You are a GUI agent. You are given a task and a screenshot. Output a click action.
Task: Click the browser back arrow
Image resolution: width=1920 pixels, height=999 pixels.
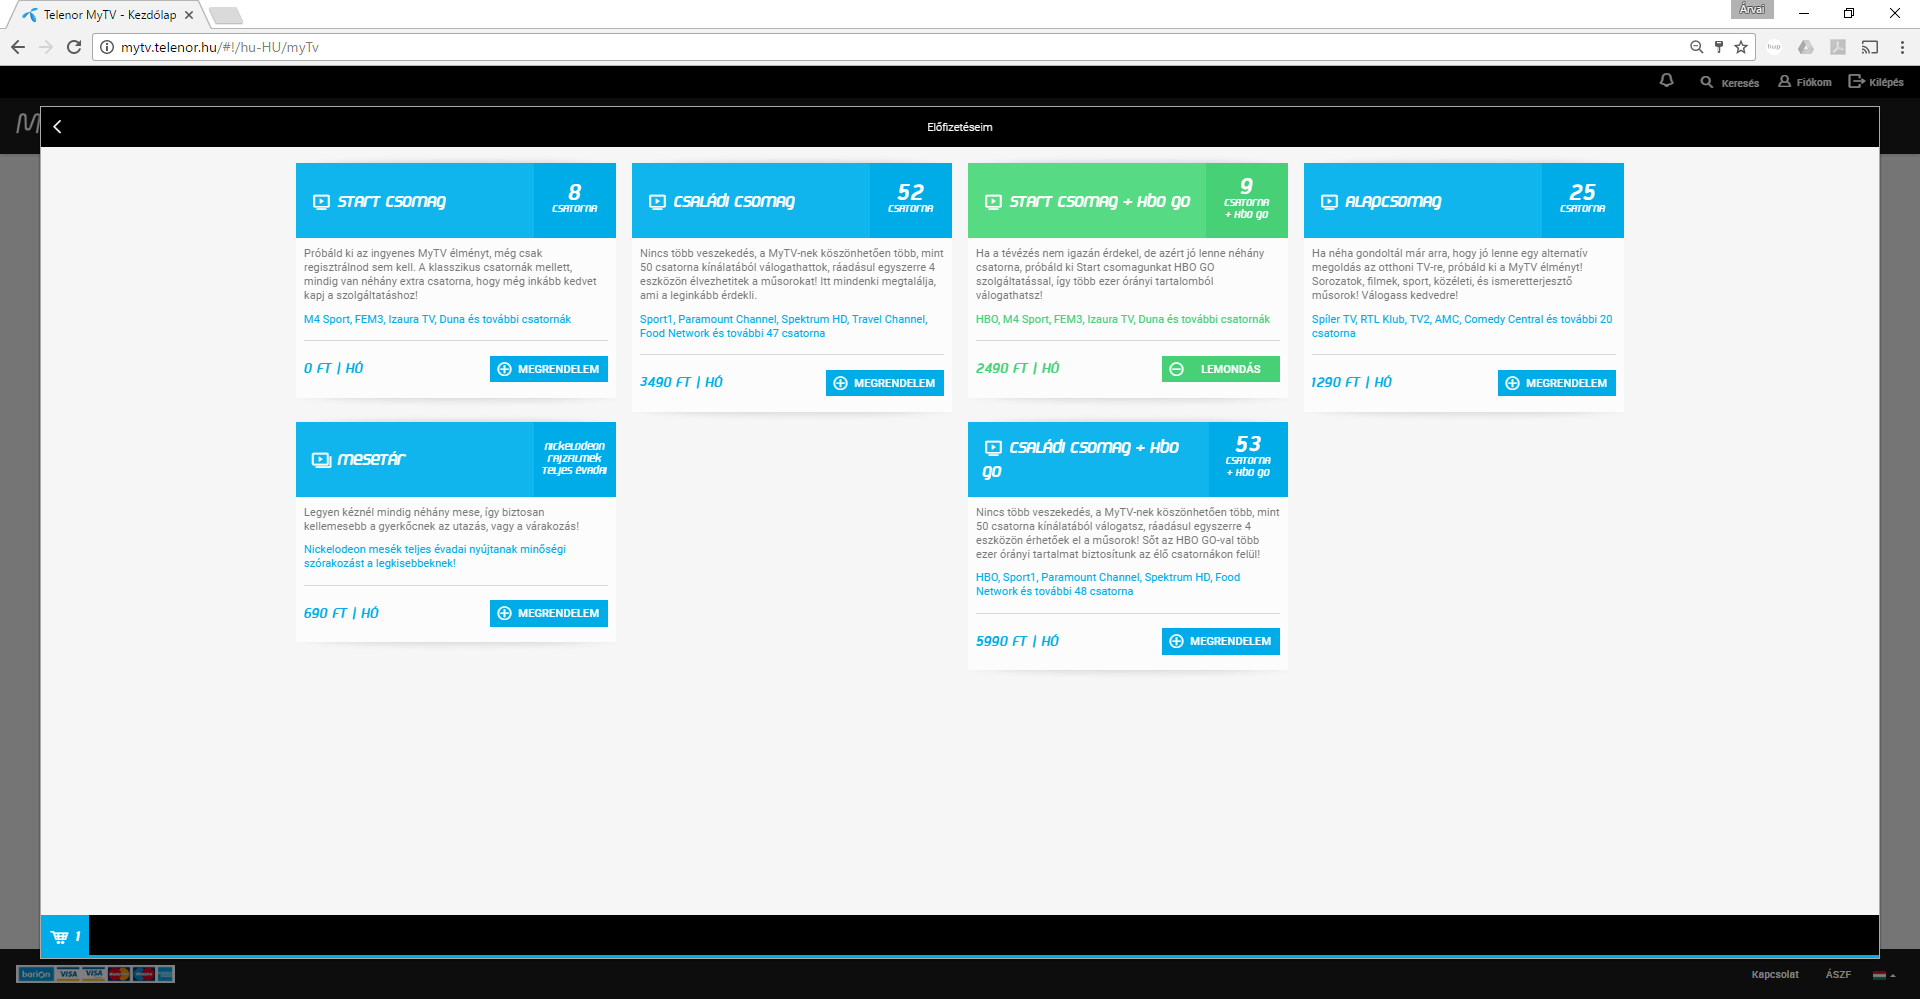(18, 47)
